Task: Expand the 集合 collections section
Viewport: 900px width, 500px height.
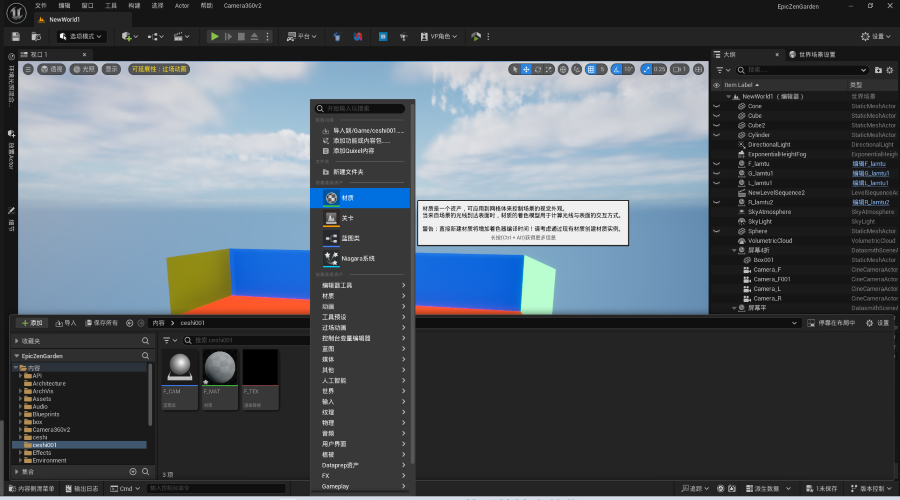Action: click(x=17, y=472)
